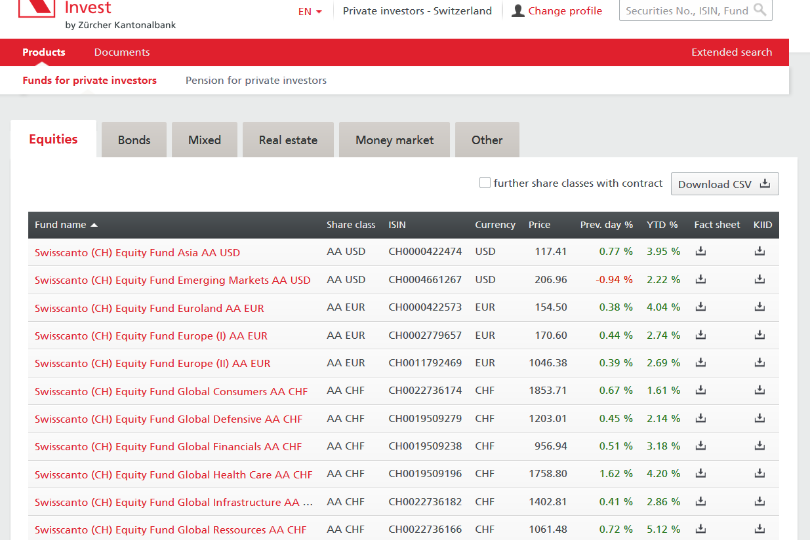Image resolution: width=810 pixels, height=540 pixels.
Task: Open Equity Fund Global Infrastructure link
Action: click(x=174, y=502)
